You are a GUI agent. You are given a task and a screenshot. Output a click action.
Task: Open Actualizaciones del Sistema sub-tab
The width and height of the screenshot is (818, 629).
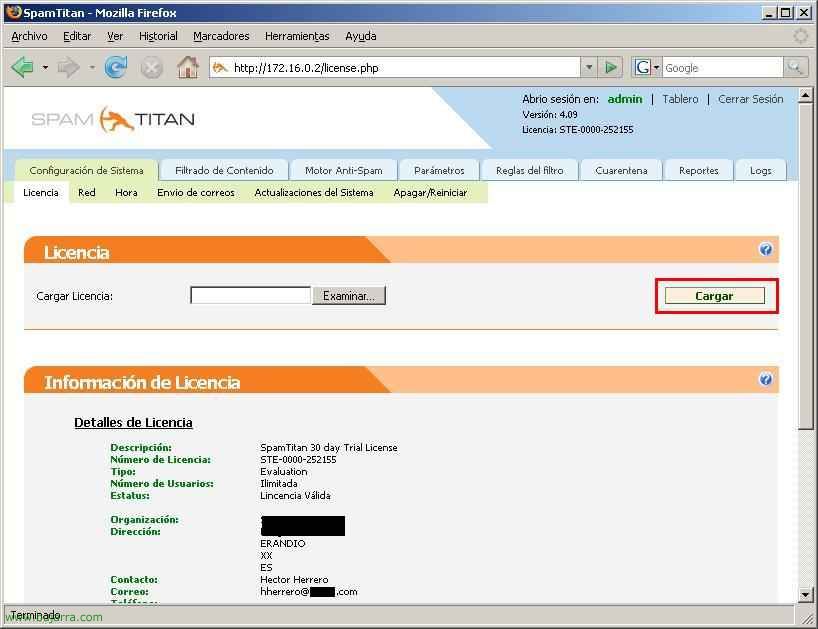(x=314, y=192)
